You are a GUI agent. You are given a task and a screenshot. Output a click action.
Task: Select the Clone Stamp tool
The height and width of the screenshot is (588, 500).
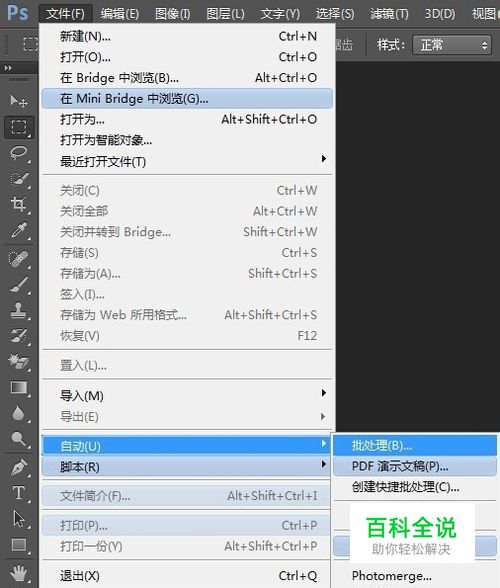19,310
